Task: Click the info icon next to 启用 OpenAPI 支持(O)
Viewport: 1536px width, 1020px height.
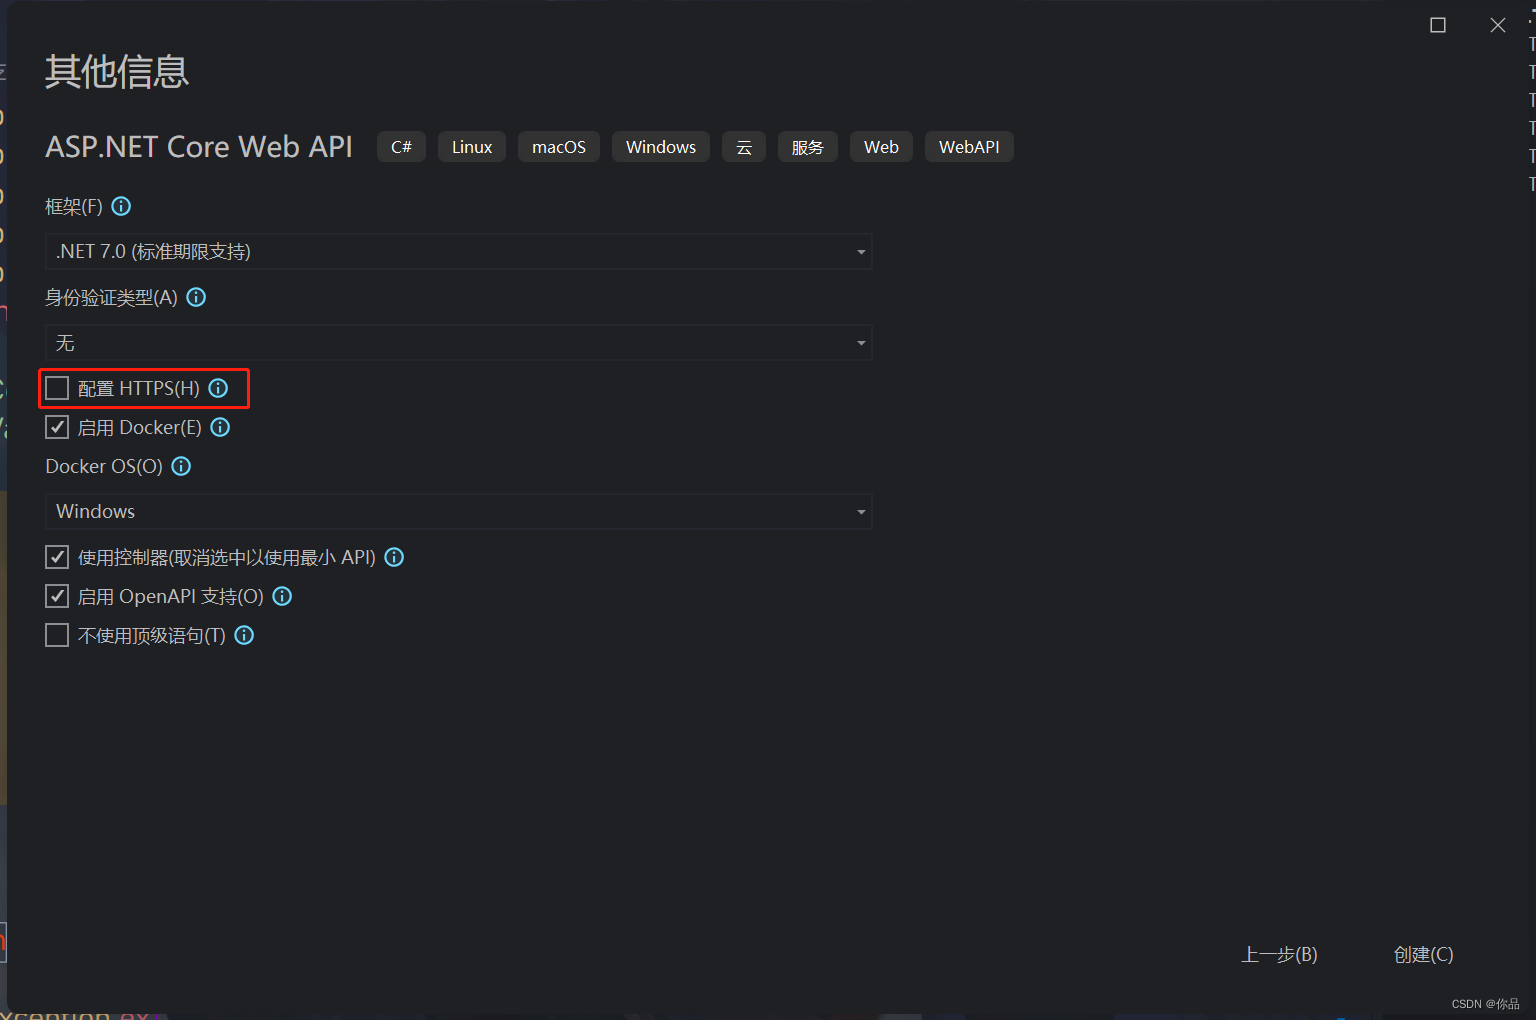Action: (282, 596)
